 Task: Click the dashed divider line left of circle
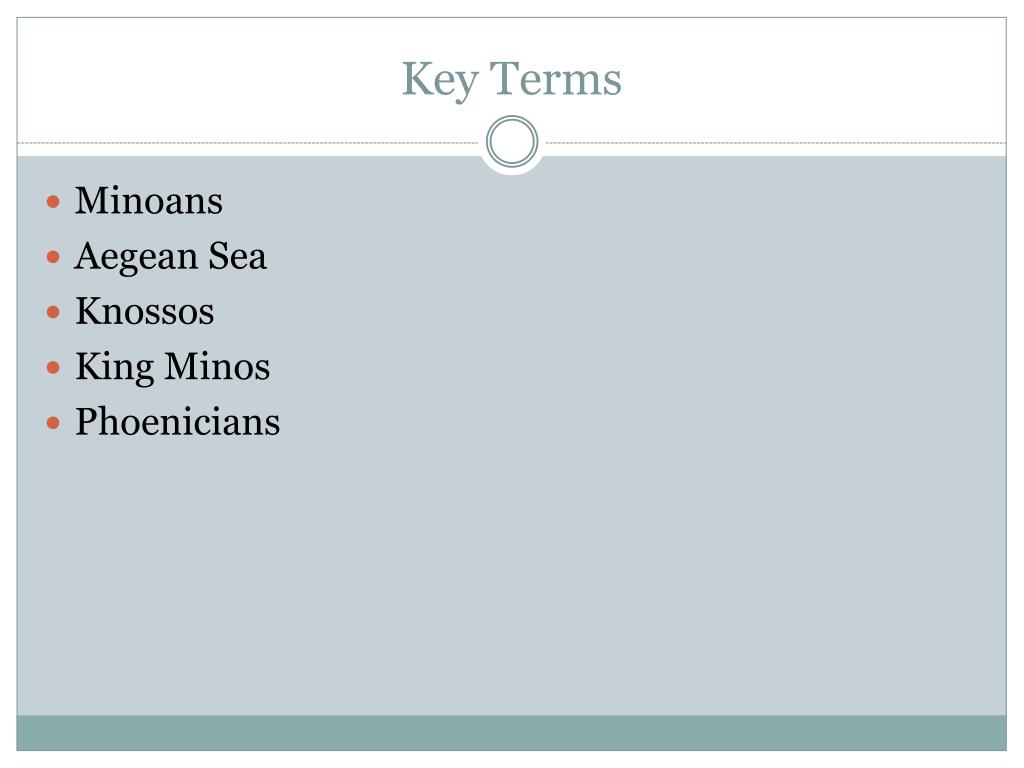click(248, 142)
